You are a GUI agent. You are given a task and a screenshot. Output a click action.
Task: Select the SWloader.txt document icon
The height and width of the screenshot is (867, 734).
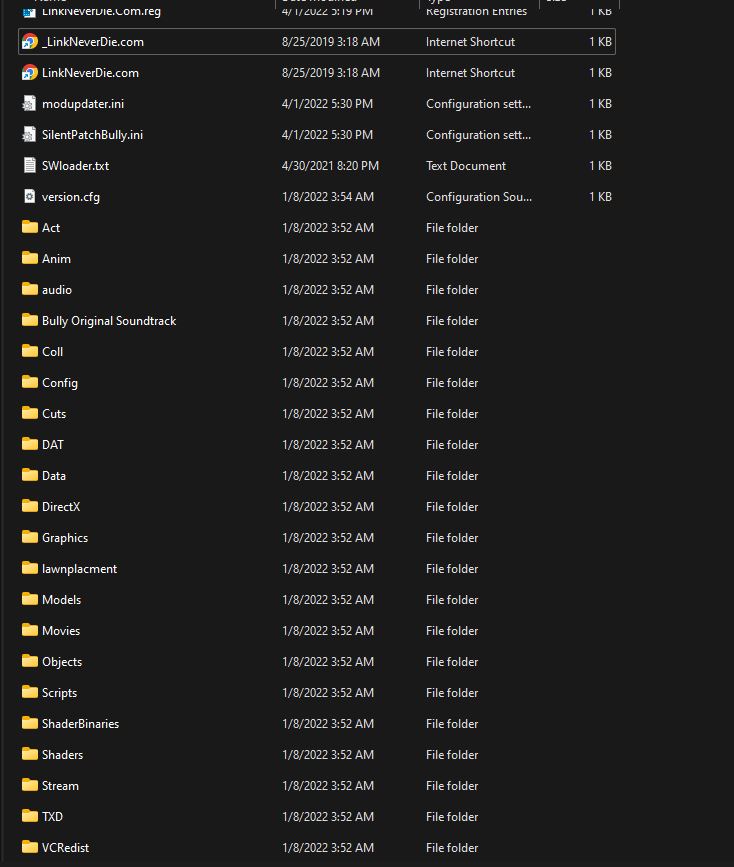pos(30,166)
